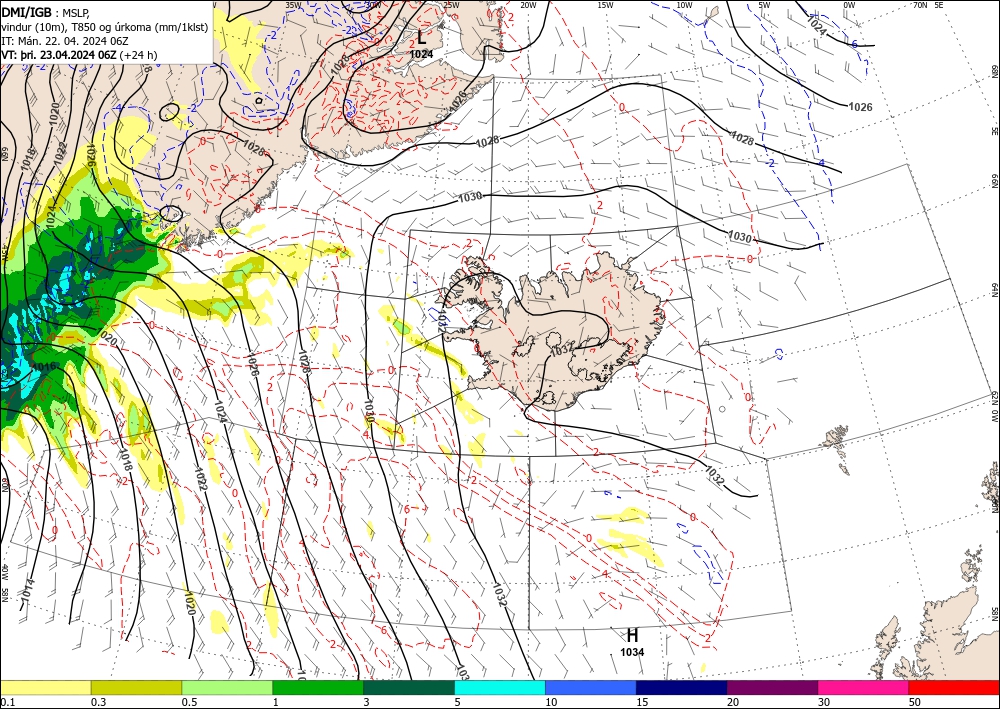Click the 'H' high pressure symbol
Image resolution: width=1000 pixels, height=709 pixels.
coord(632,635)
